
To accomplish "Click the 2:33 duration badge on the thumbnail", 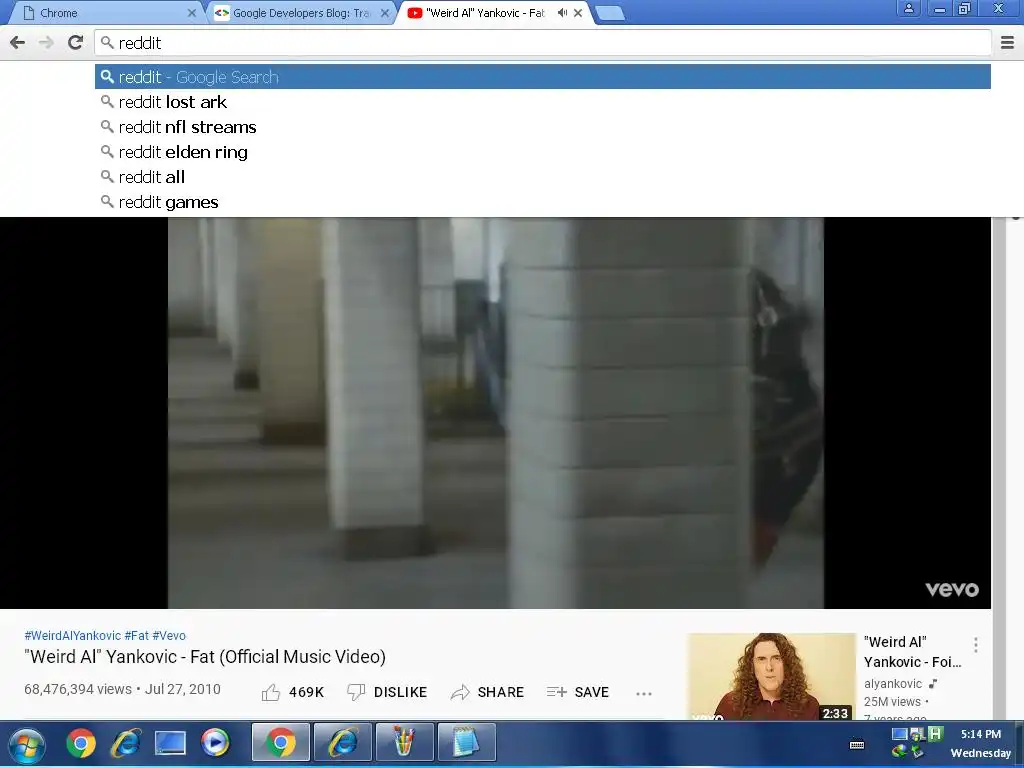I will 835,713.
